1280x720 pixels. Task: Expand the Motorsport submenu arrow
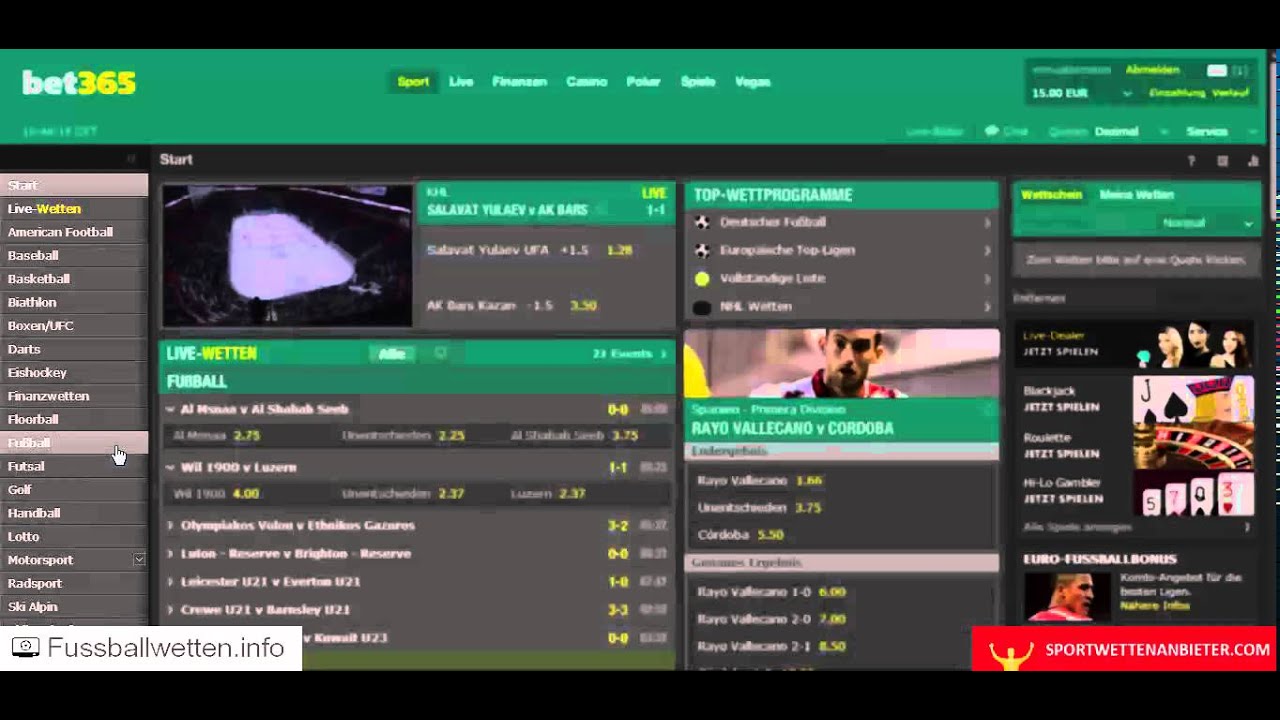click(139, 560)
